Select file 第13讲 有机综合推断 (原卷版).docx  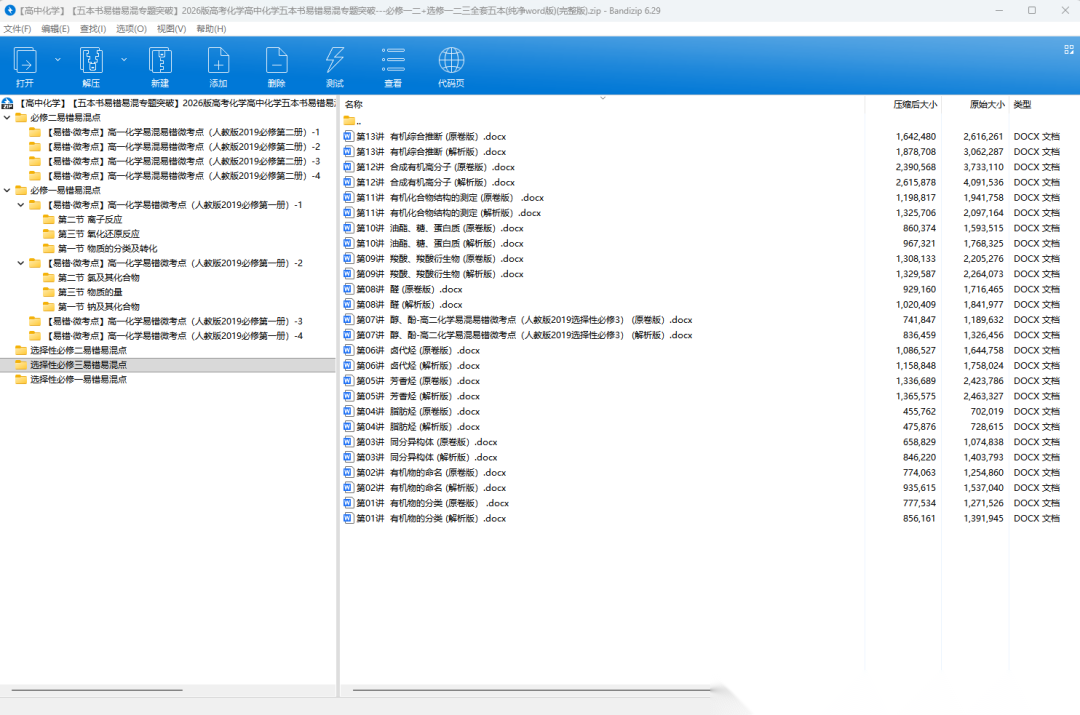(430, 137)
